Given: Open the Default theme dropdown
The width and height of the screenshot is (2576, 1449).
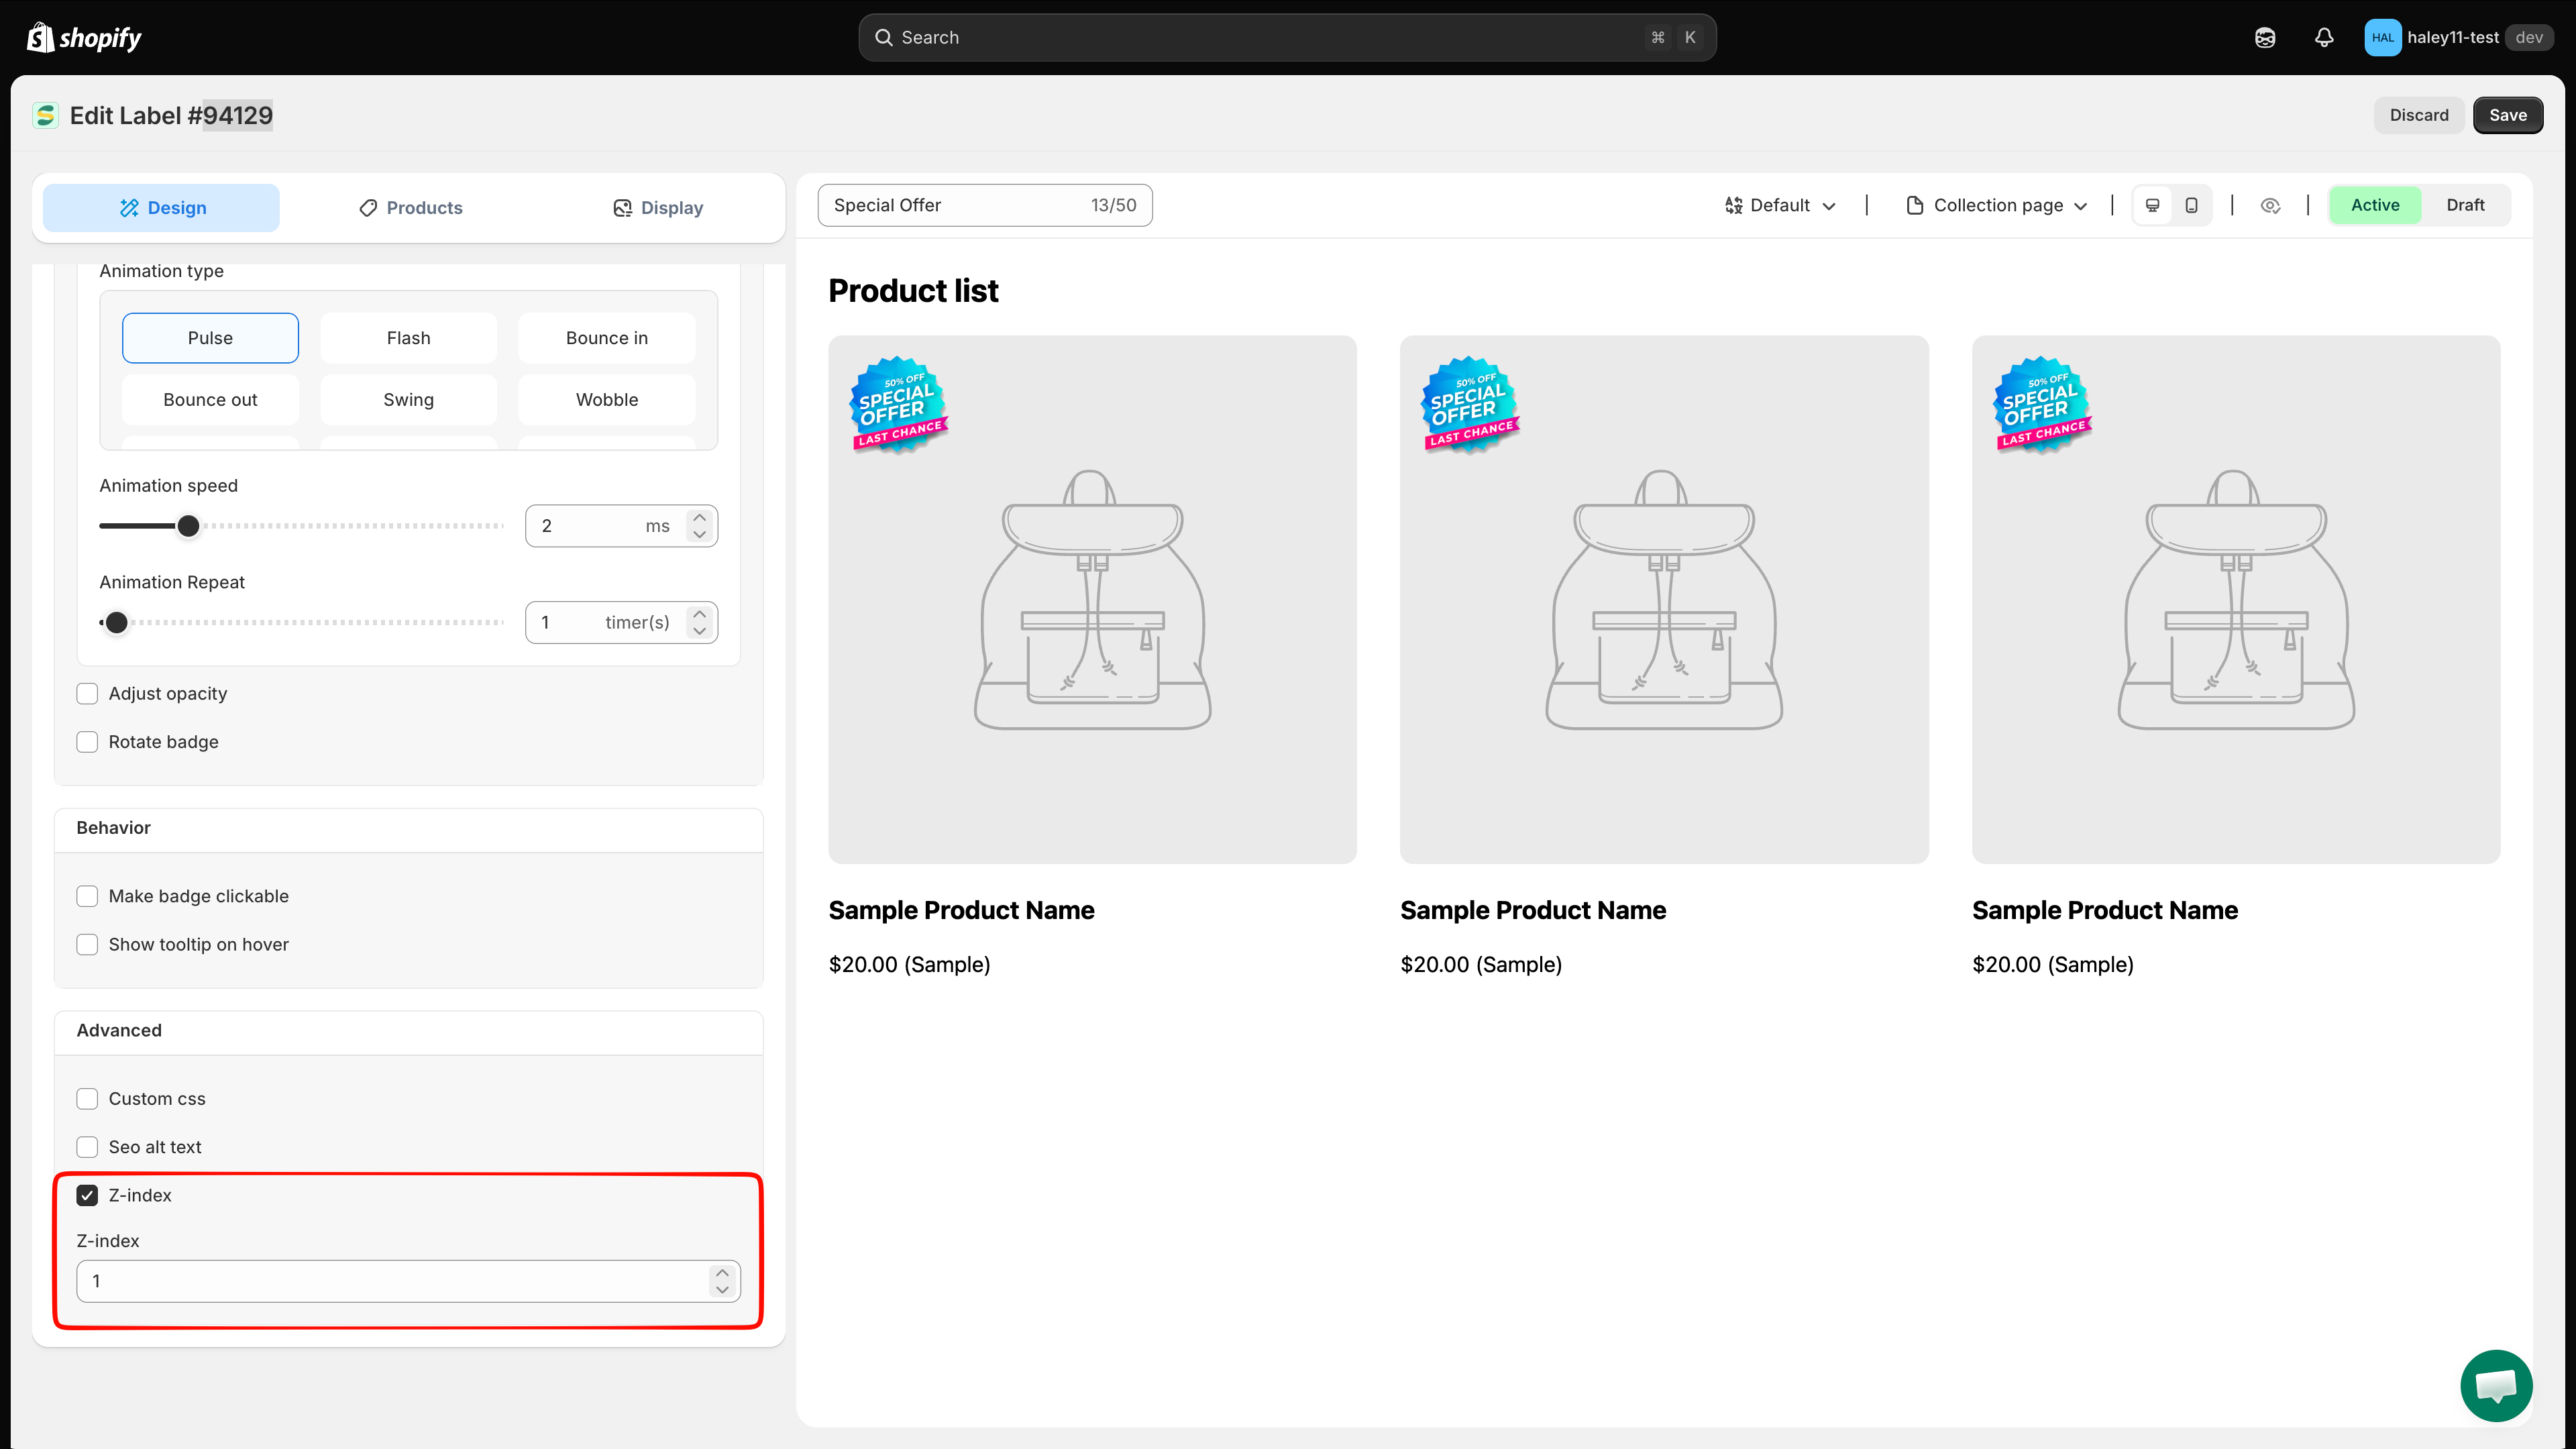Looking at the screenshot, I should 1780,205.
